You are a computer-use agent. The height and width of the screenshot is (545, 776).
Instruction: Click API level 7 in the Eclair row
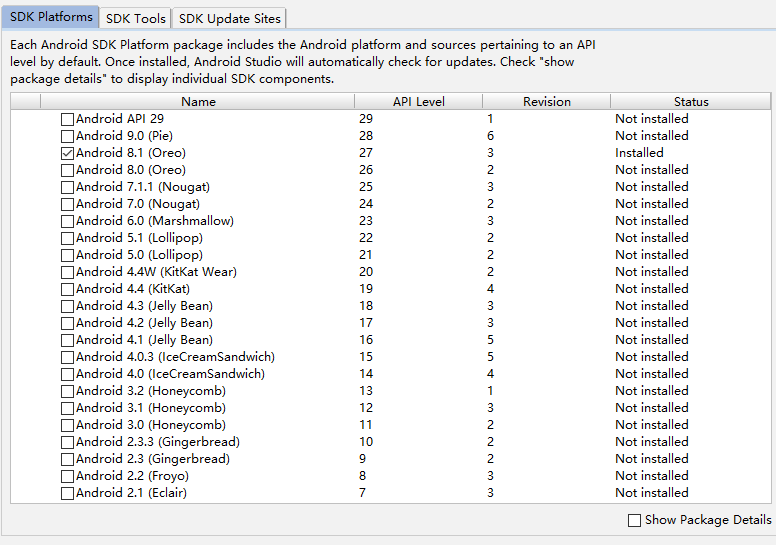coord(362,493)
